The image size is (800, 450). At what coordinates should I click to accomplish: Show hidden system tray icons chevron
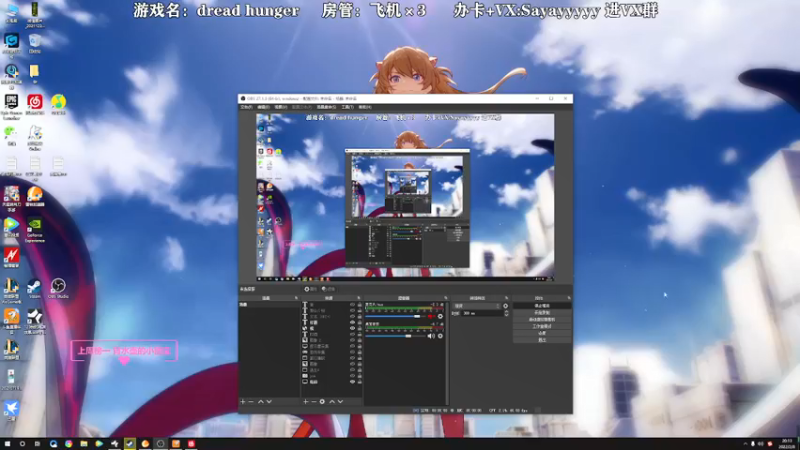(745, 444)
